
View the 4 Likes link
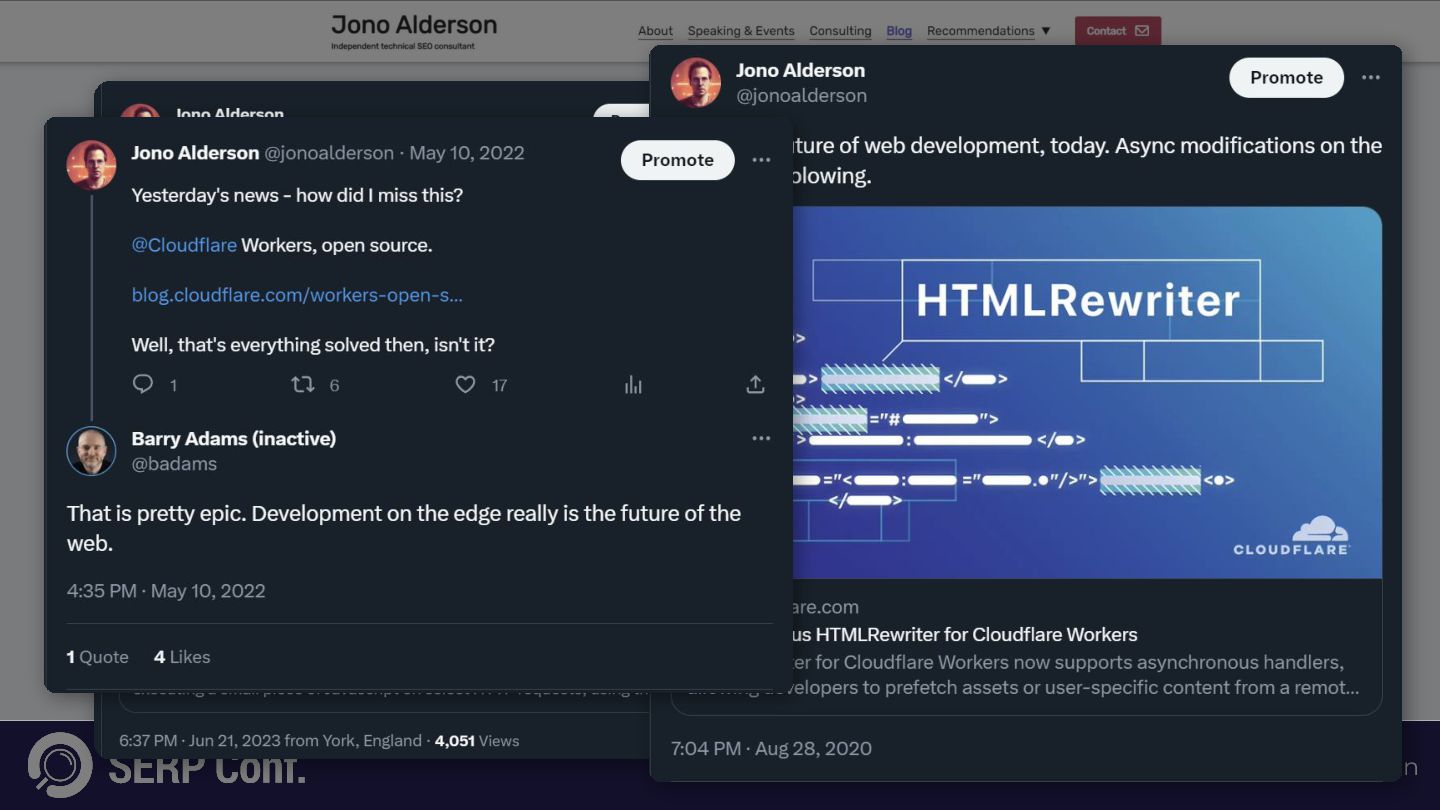[182, 657]
